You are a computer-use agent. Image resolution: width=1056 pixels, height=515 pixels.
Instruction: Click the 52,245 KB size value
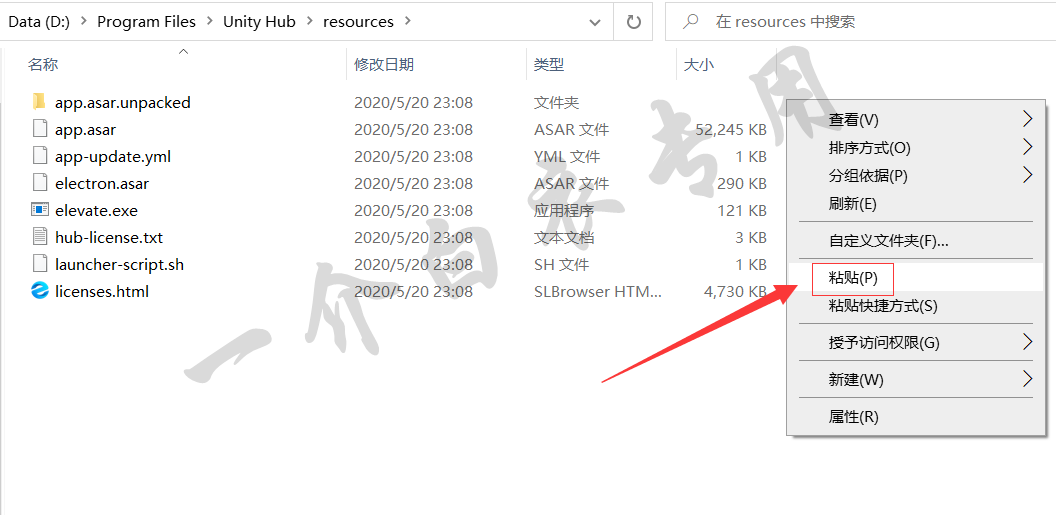coord(731,129)
